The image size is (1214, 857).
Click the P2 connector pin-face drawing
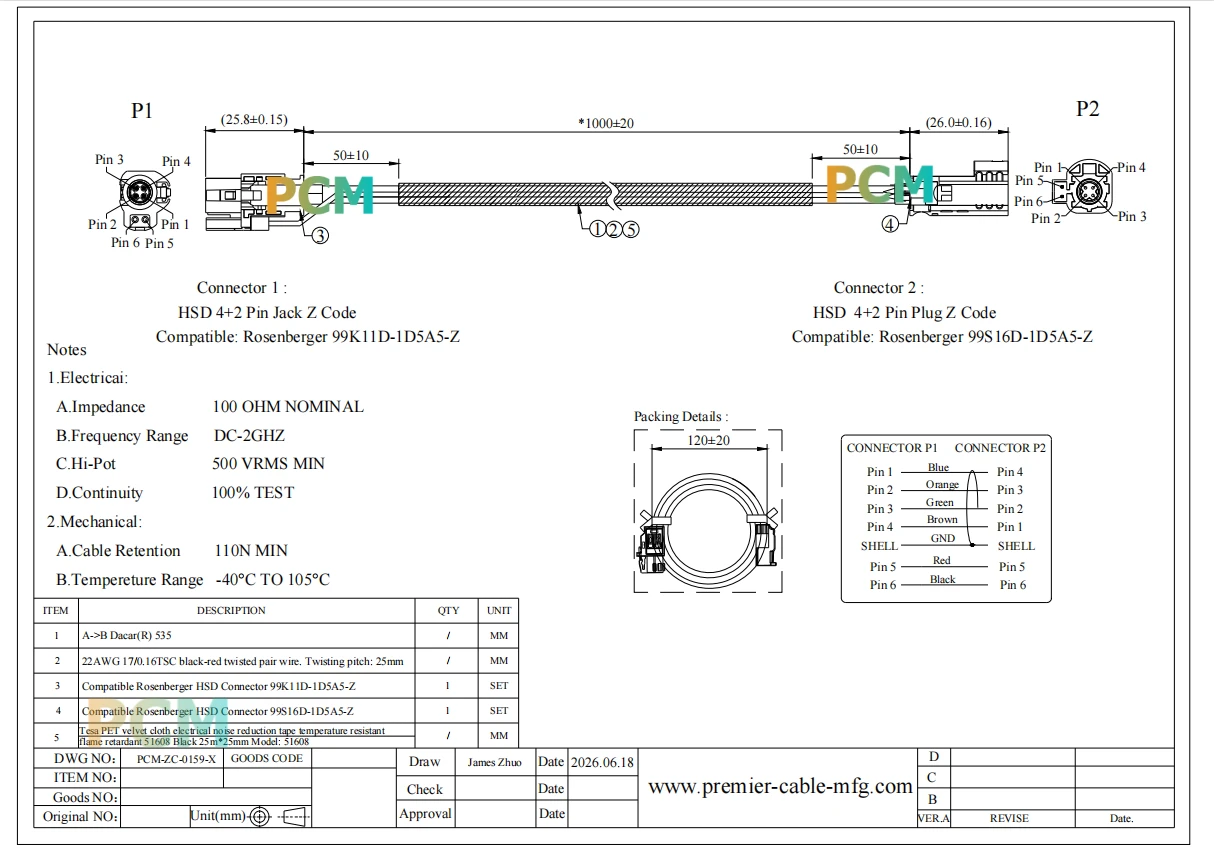pyautogui.click(x=1084, y=190)
